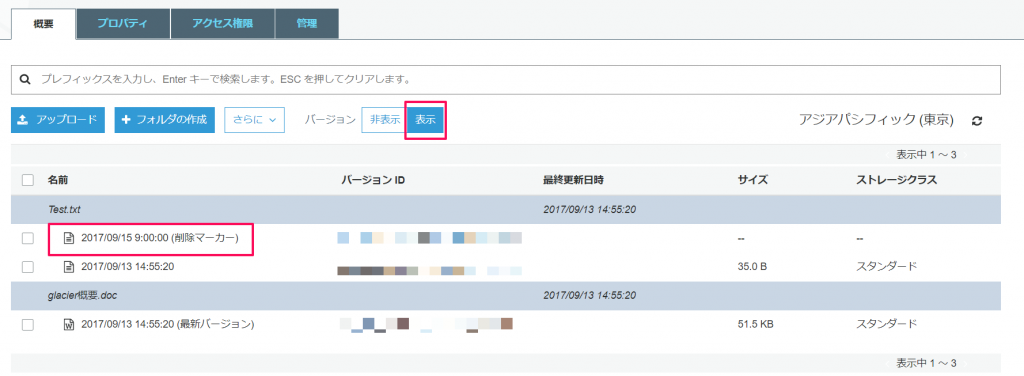
Task: Click the search magnifier icon
Action: [25, 80]
